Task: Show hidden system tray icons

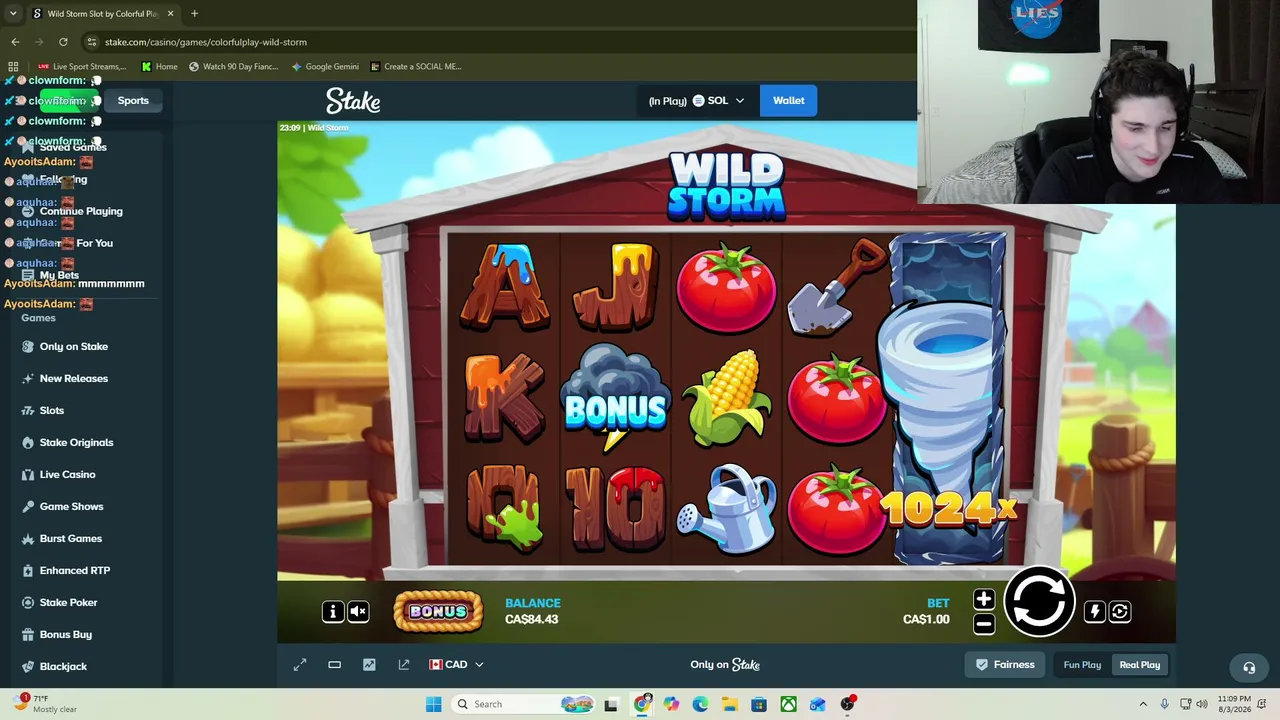Action: (x=1143, y=704)
